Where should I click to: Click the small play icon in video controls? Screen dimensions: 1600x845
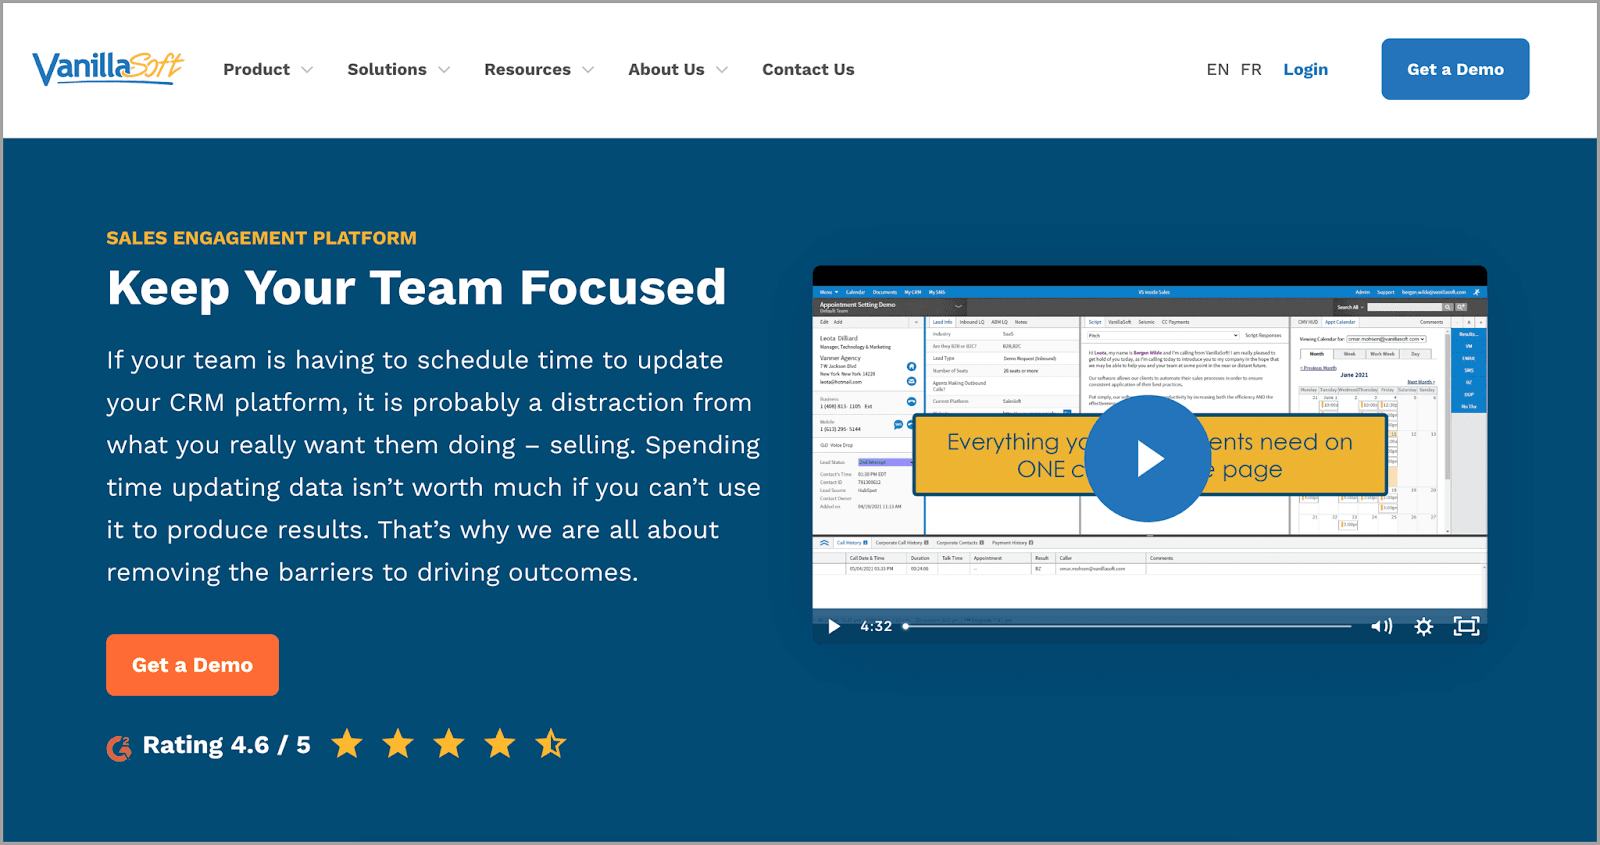coord(834,627)
